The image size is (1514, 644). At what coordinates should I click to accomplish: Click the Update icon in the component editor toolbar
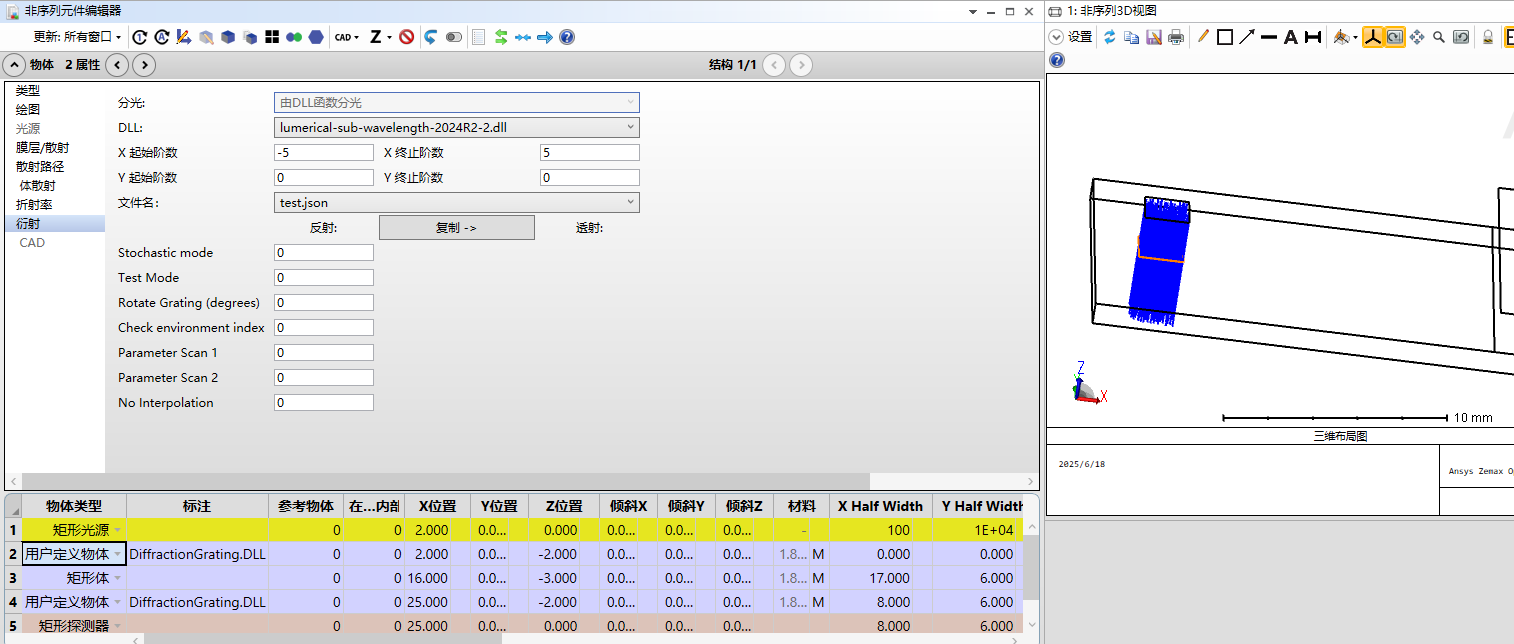[x=140, y=37]
